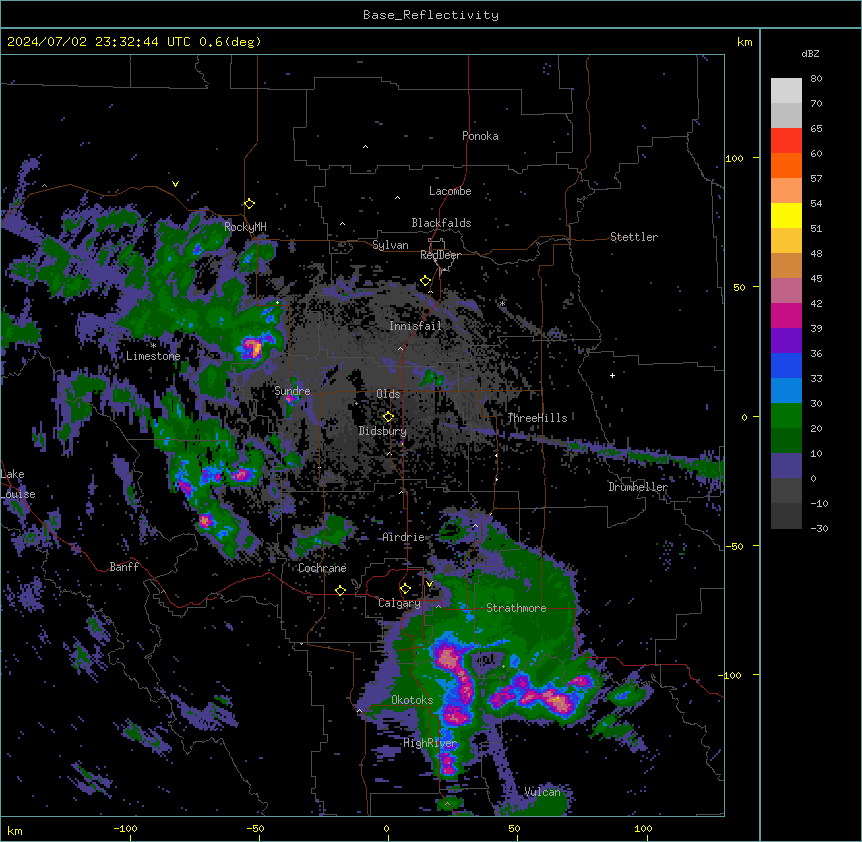Click the RockyMH label
862x842 pixels.
point(245,226)
